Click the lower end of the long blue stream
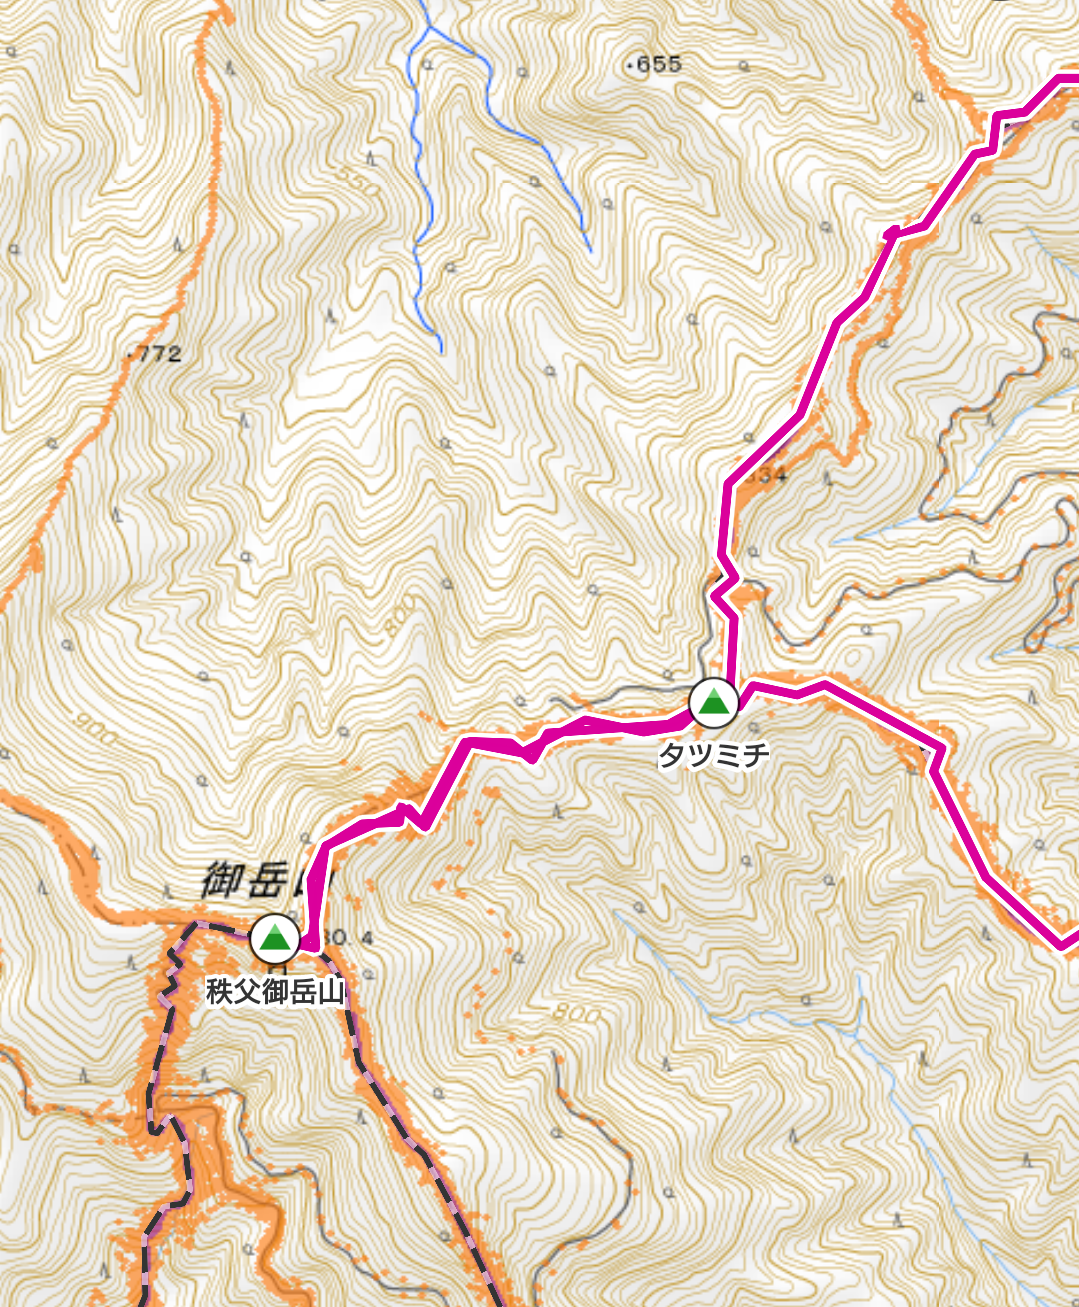 441,348
